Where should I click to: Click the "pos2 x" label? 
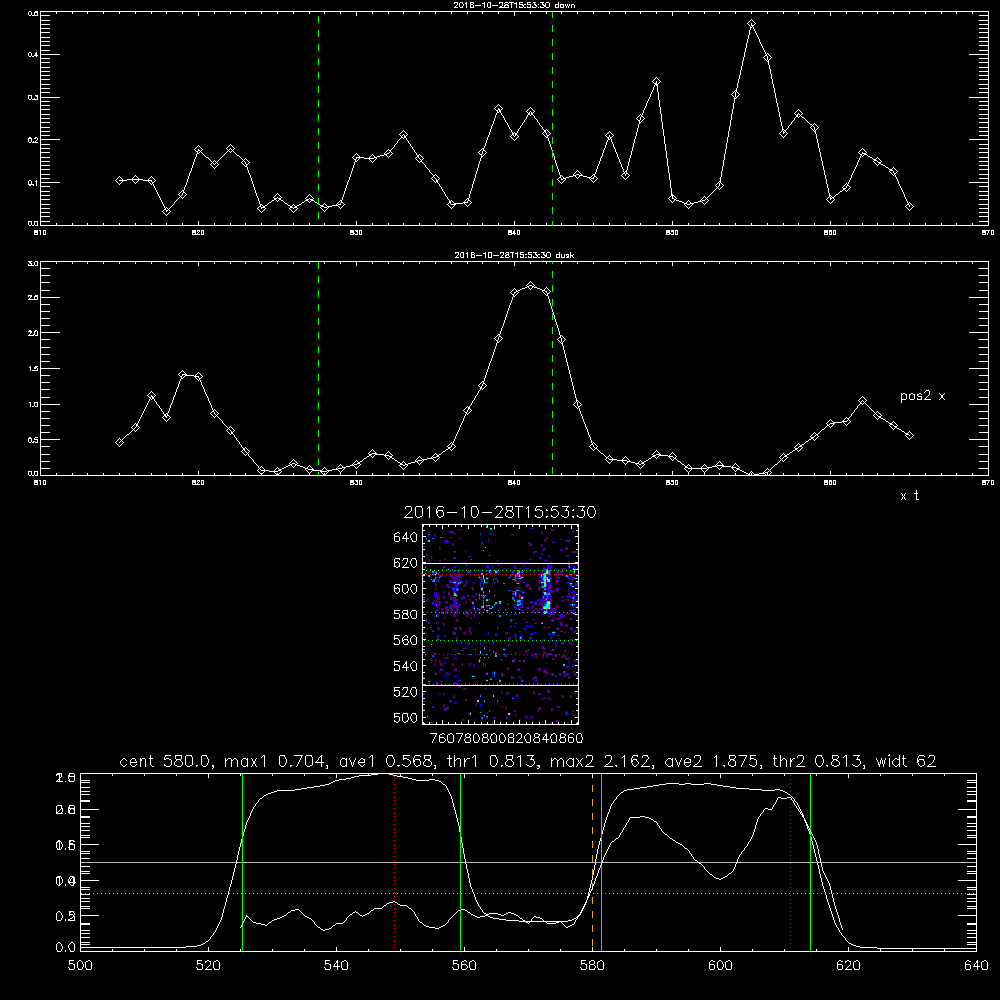pos(922,396)
